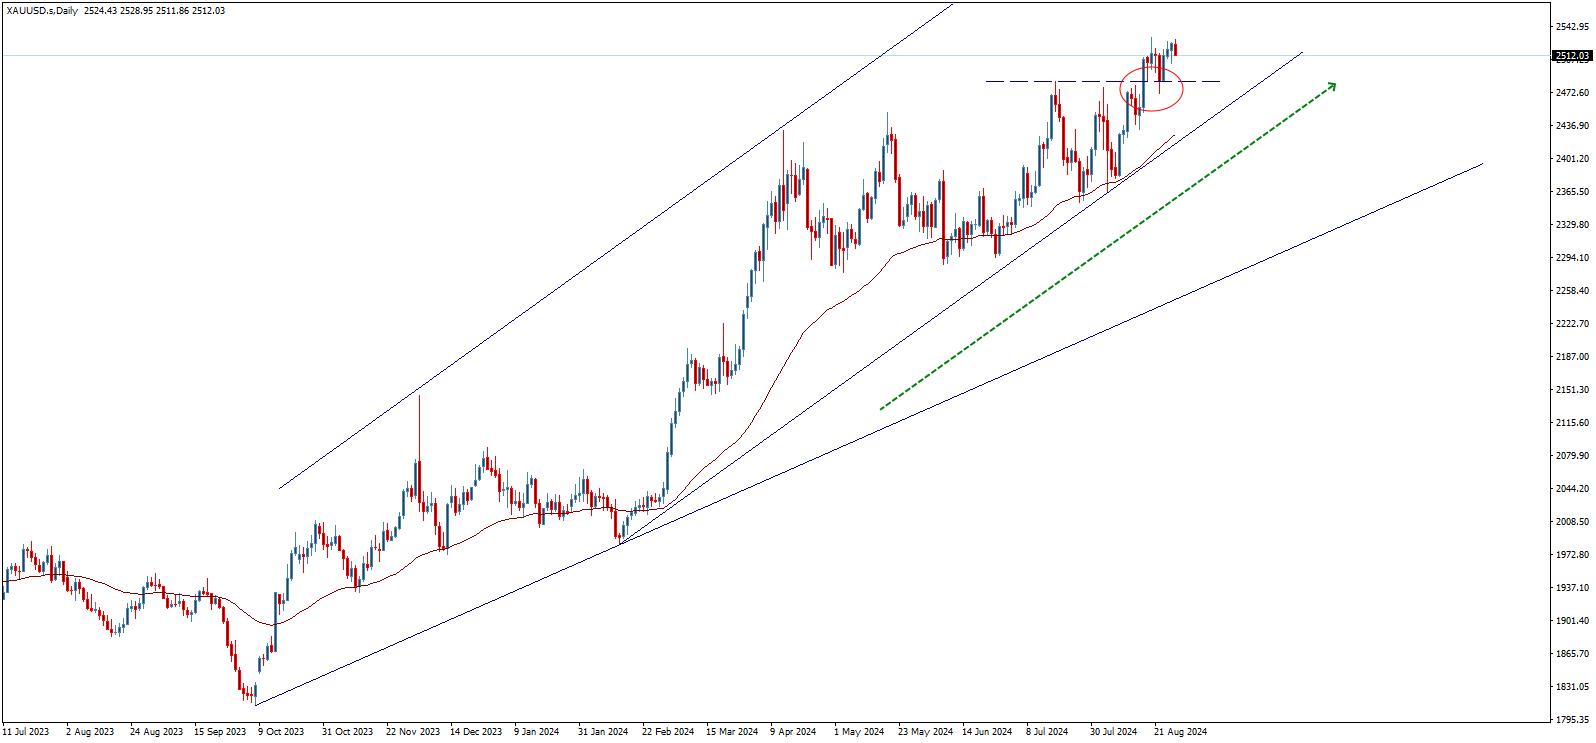Screen dimensions: 1596x743
Task: Click the 2222.70 price axis label
Action: 1573,324
